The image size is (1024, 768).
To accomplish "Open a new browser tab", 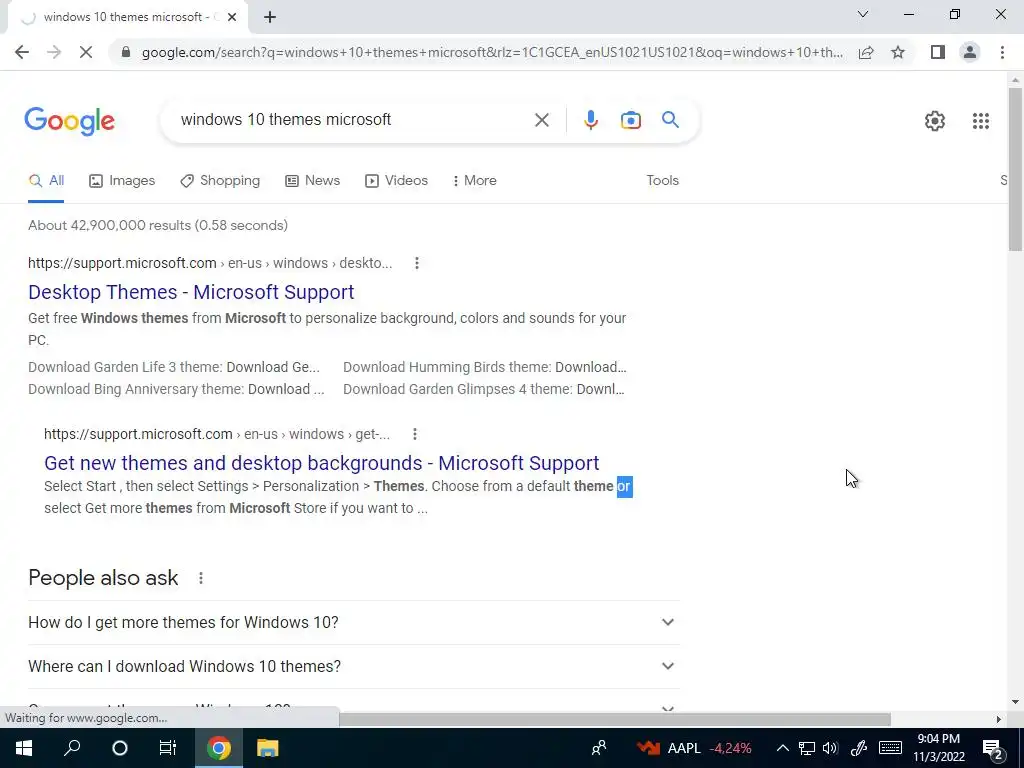I will [x=270, y=17].
